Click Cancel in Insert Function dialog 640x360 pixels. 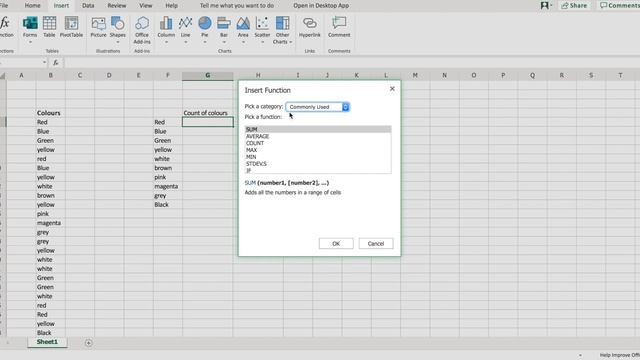(x=376, y=244)
